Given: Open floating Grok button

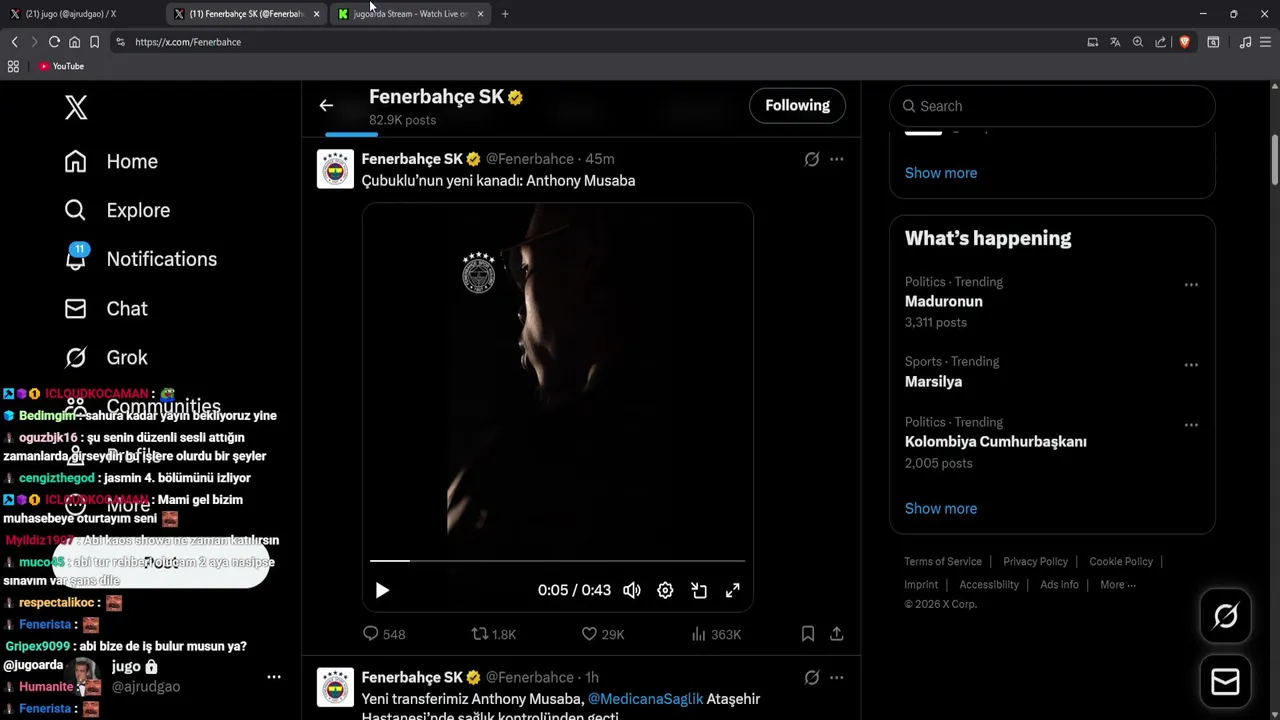Looking at the screenshot, I should (1225, 616).
